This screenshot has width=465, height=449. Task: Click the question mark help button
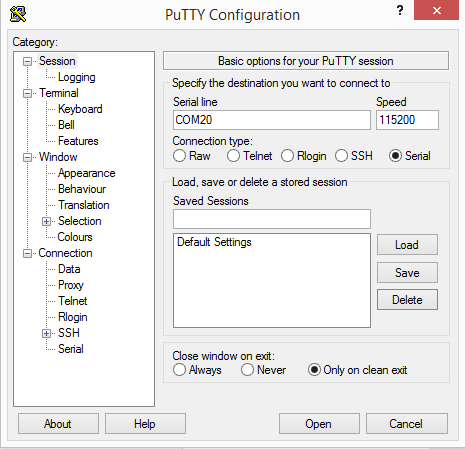(x=400, y=10)
